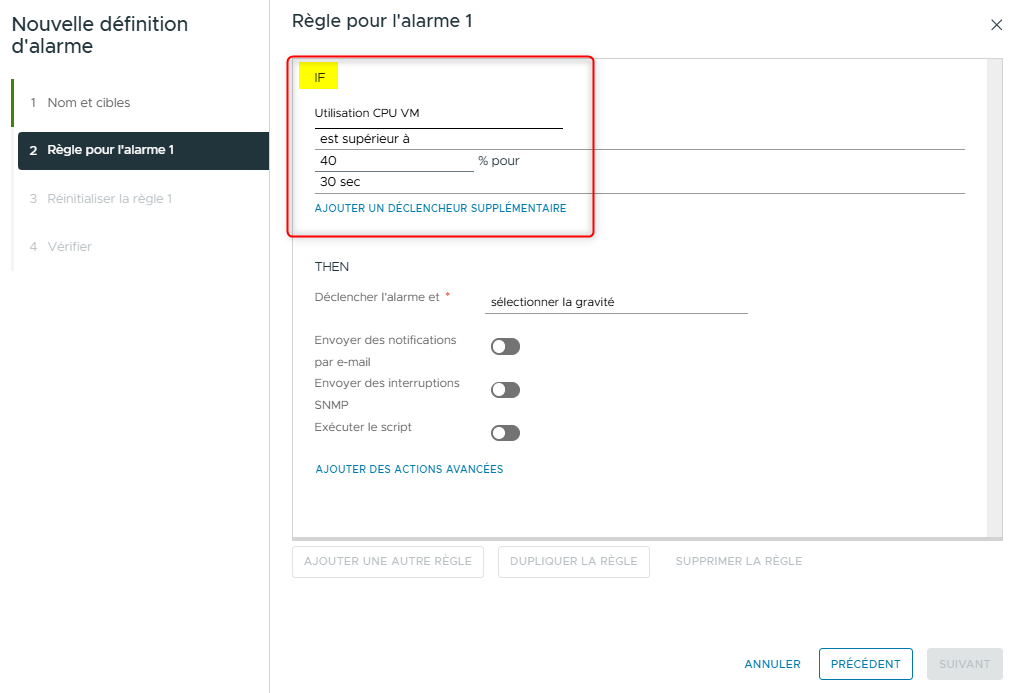This screenshot has height=693, width=1020.
Task: Toggle Envoyer des interruptions SNMP switch
Action: coord(505,390)
